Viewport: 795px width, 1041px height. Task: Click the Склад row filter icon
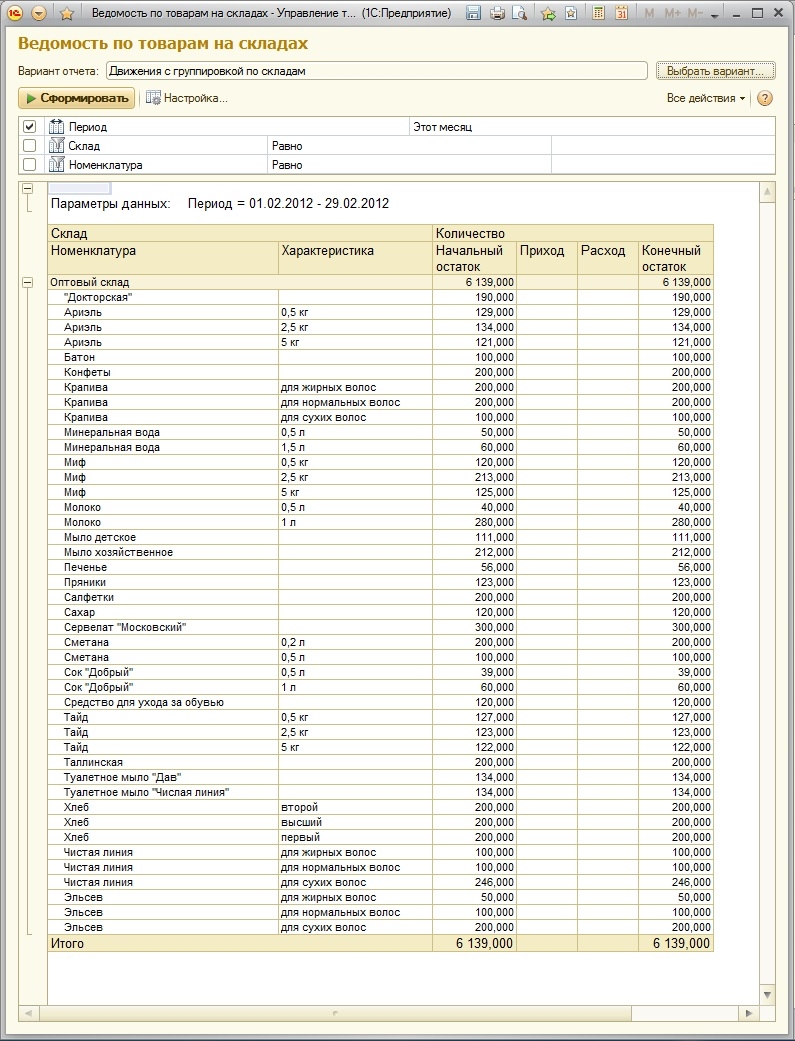(x=57, y=145)
